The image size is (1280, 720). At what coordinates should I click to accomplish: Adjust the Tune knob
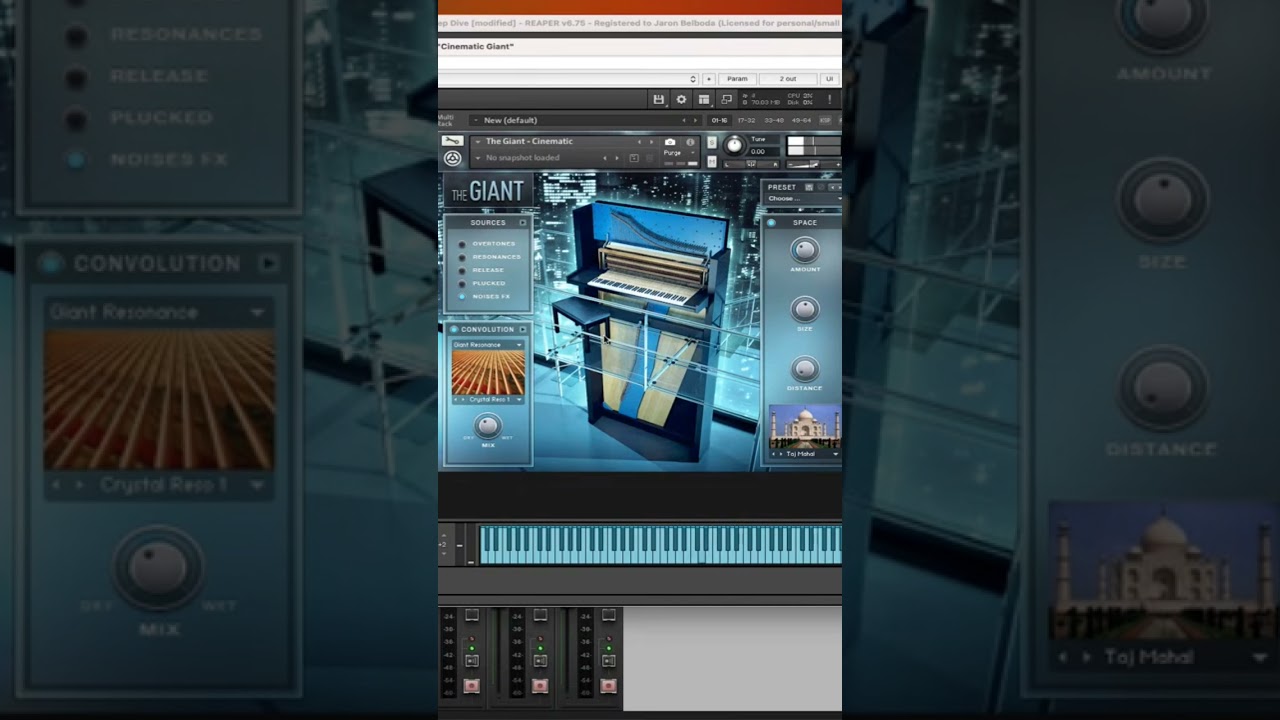coord(734,145)
